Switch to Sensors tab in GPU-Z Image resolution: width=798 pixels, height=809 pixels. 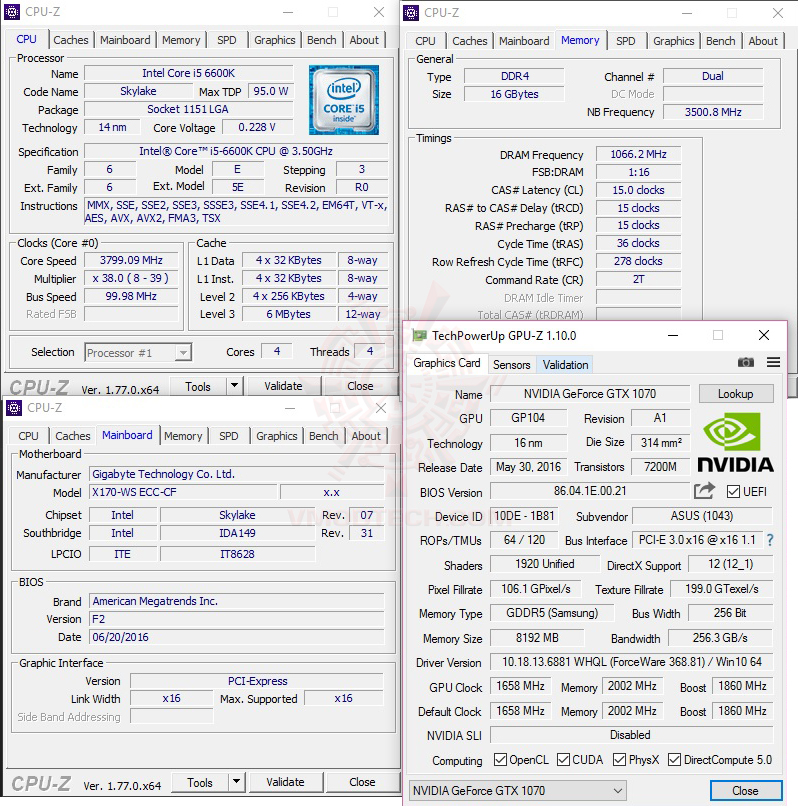point(511,365)
